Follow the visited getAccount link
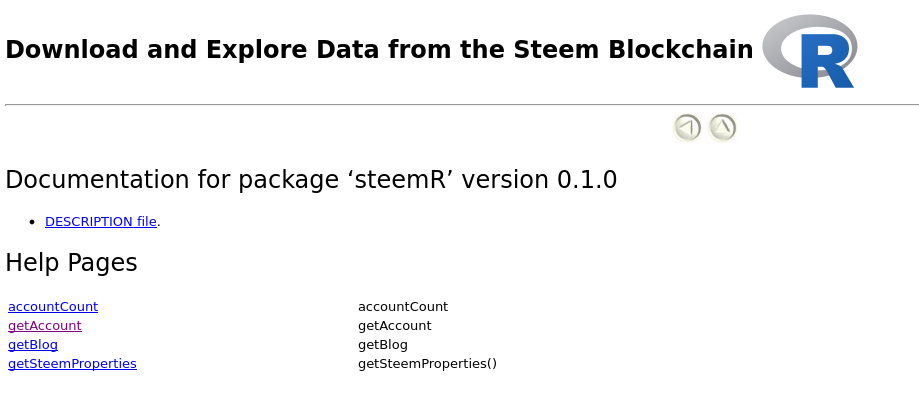 pyautogui.click(x=45, y=326)
